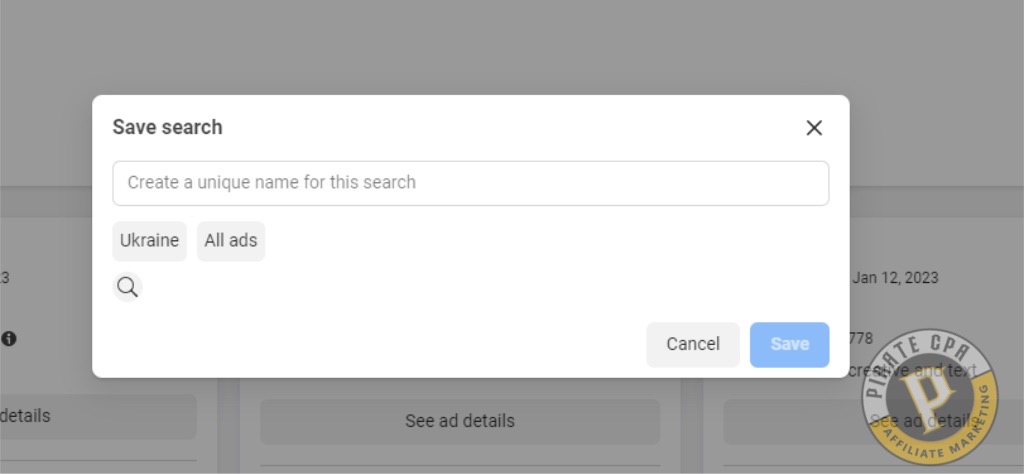Screen dimensions: 1024x474
Task: Click the info icon on left card
Action: [8, 338]
